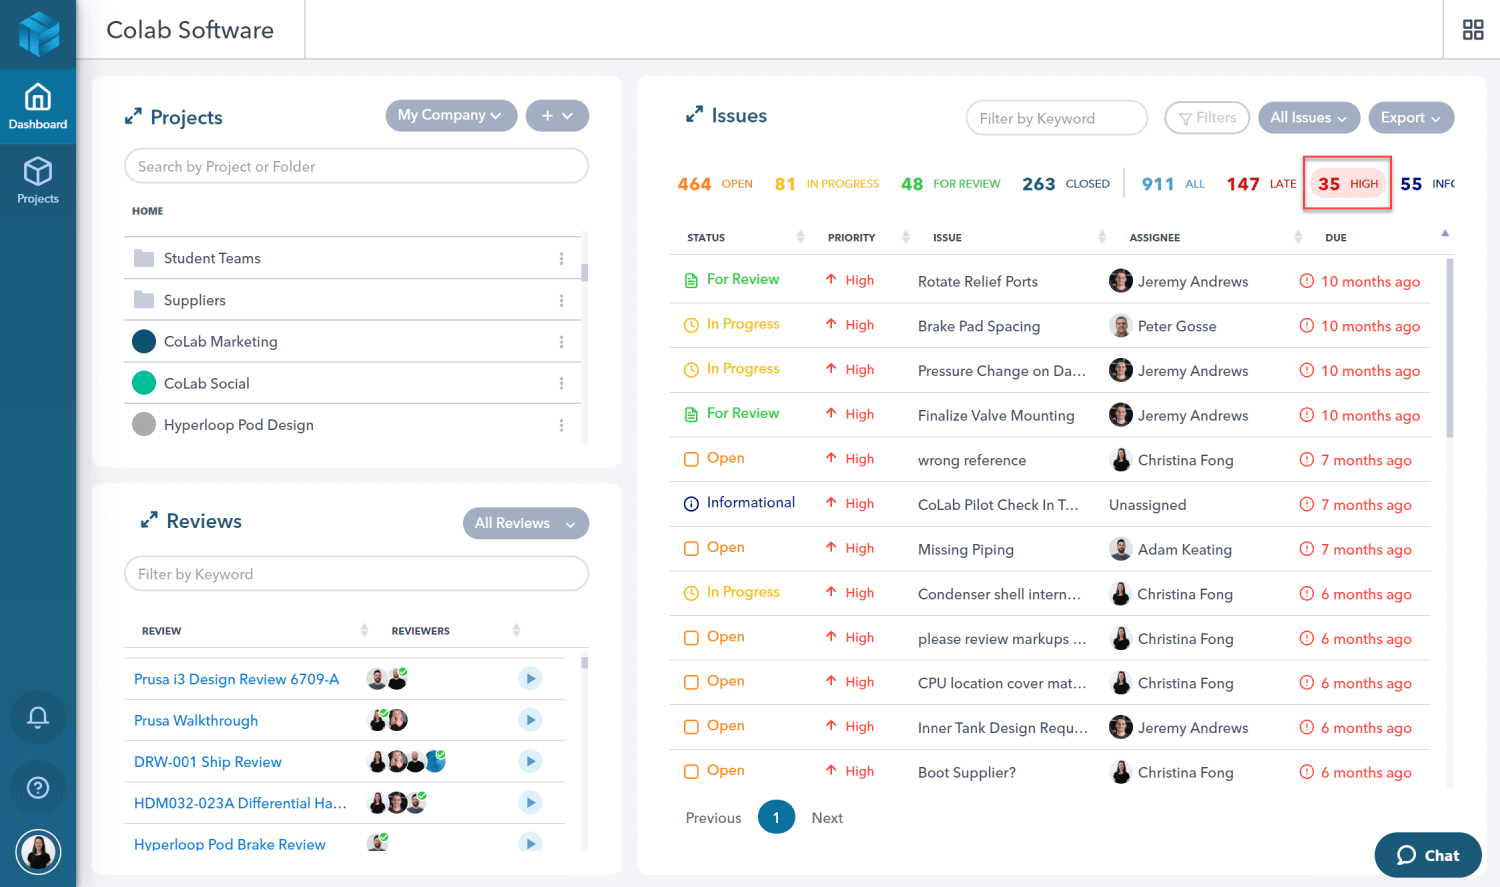
Task: Open Prusa i3 Design Review 6709-A link
Action: click(236, 679)
